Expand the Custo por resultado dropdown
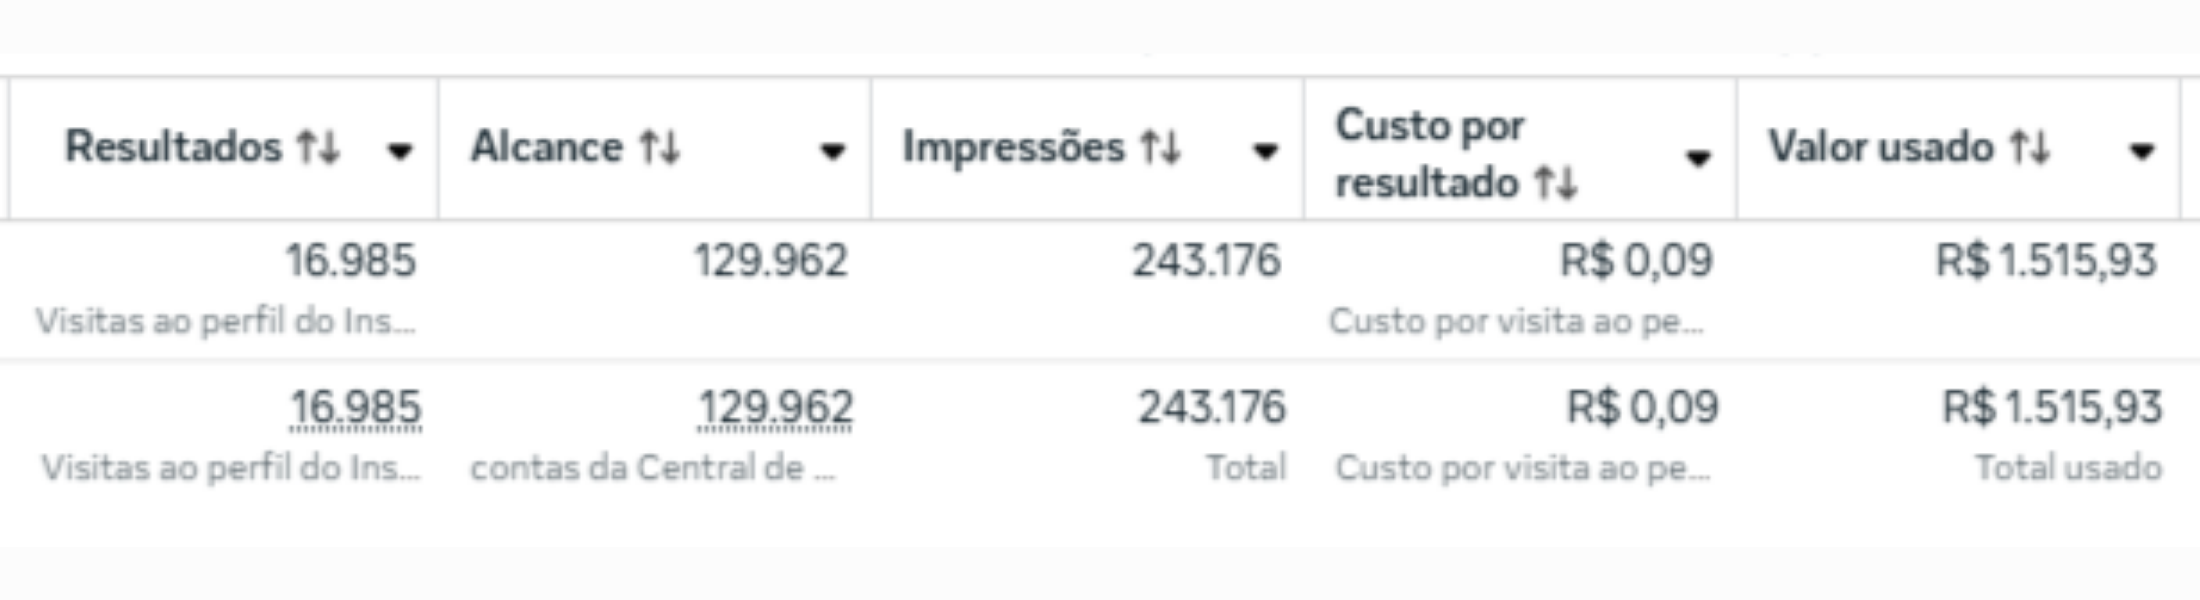The image size is (2200, 600). coord(1697,157)
